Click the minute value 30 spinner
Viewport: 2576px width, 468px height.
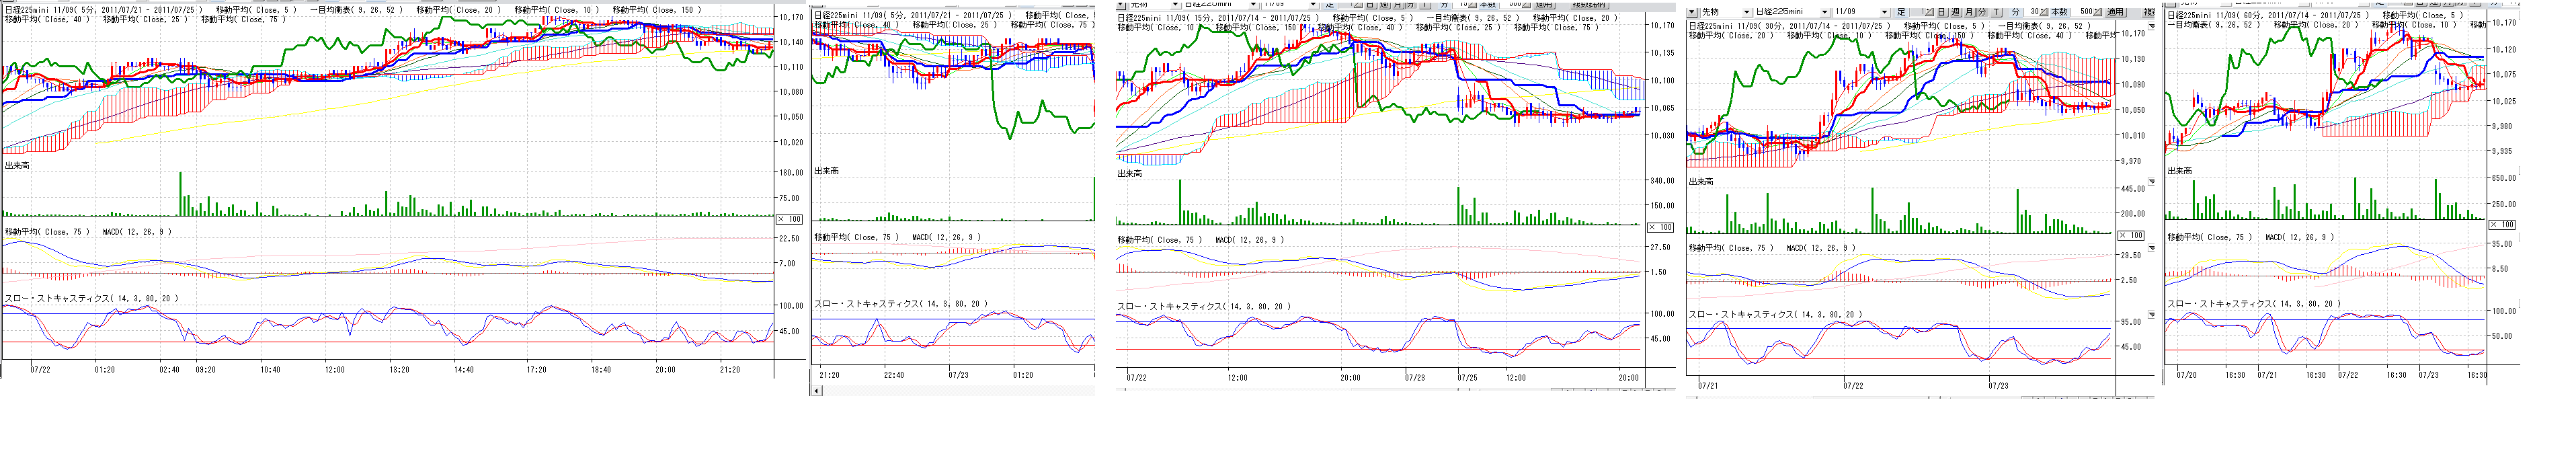(x=2035, y=12)
